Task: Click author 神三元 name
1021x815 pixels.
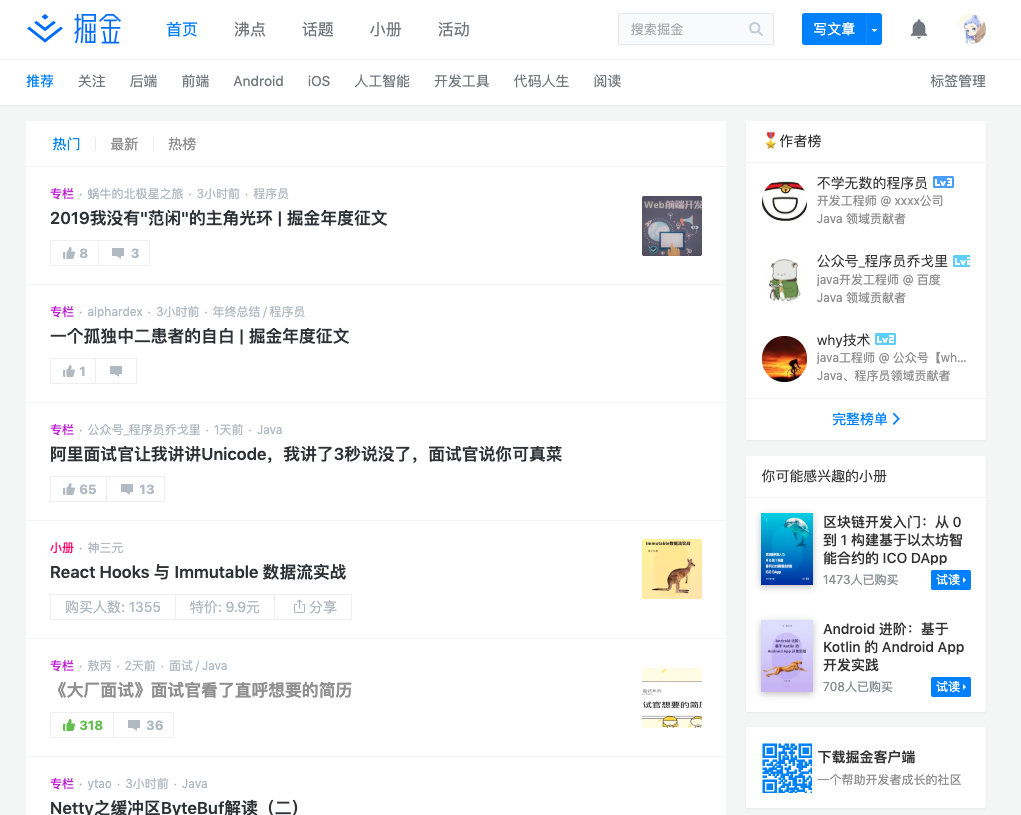Action: [x=105, y=548]
